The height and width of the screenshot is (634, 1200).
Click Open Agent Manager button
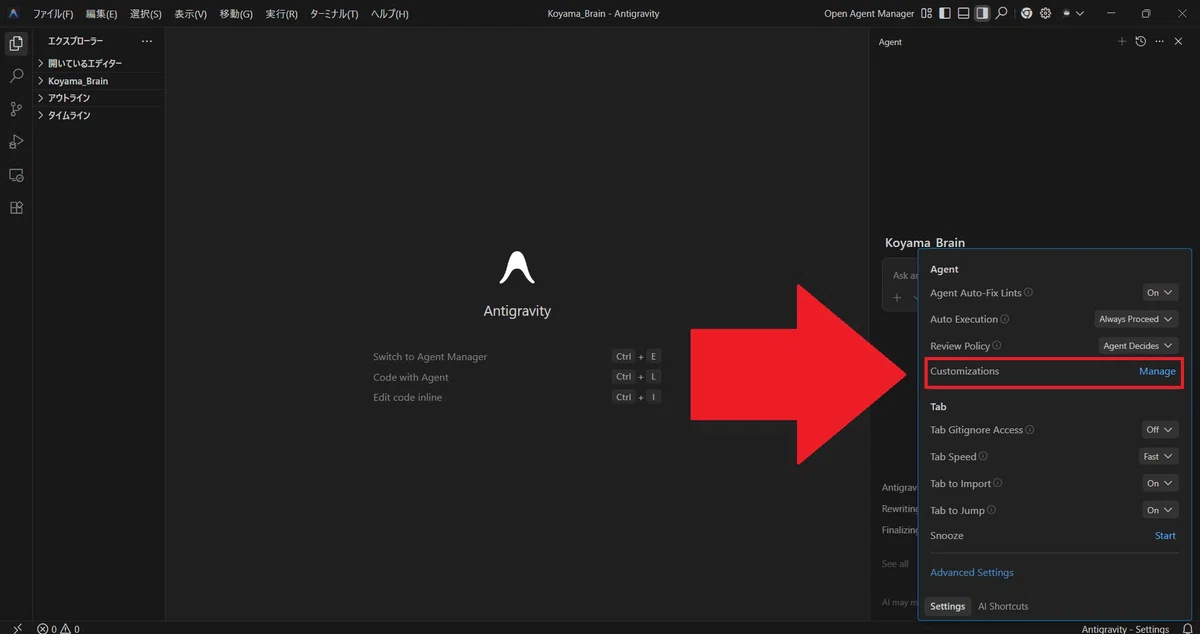tap(868, 14)
